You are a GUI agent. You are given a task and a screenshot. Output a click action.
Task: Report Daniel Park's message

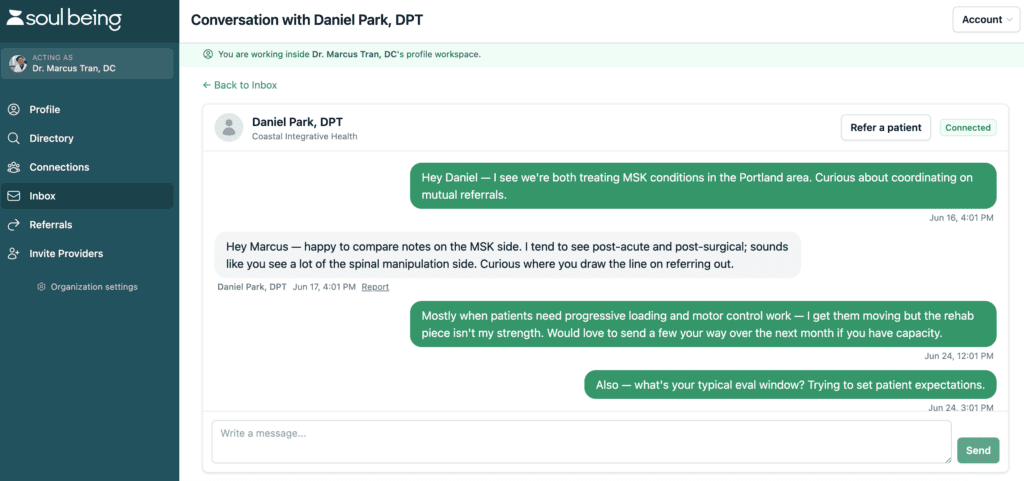[375, 287]
